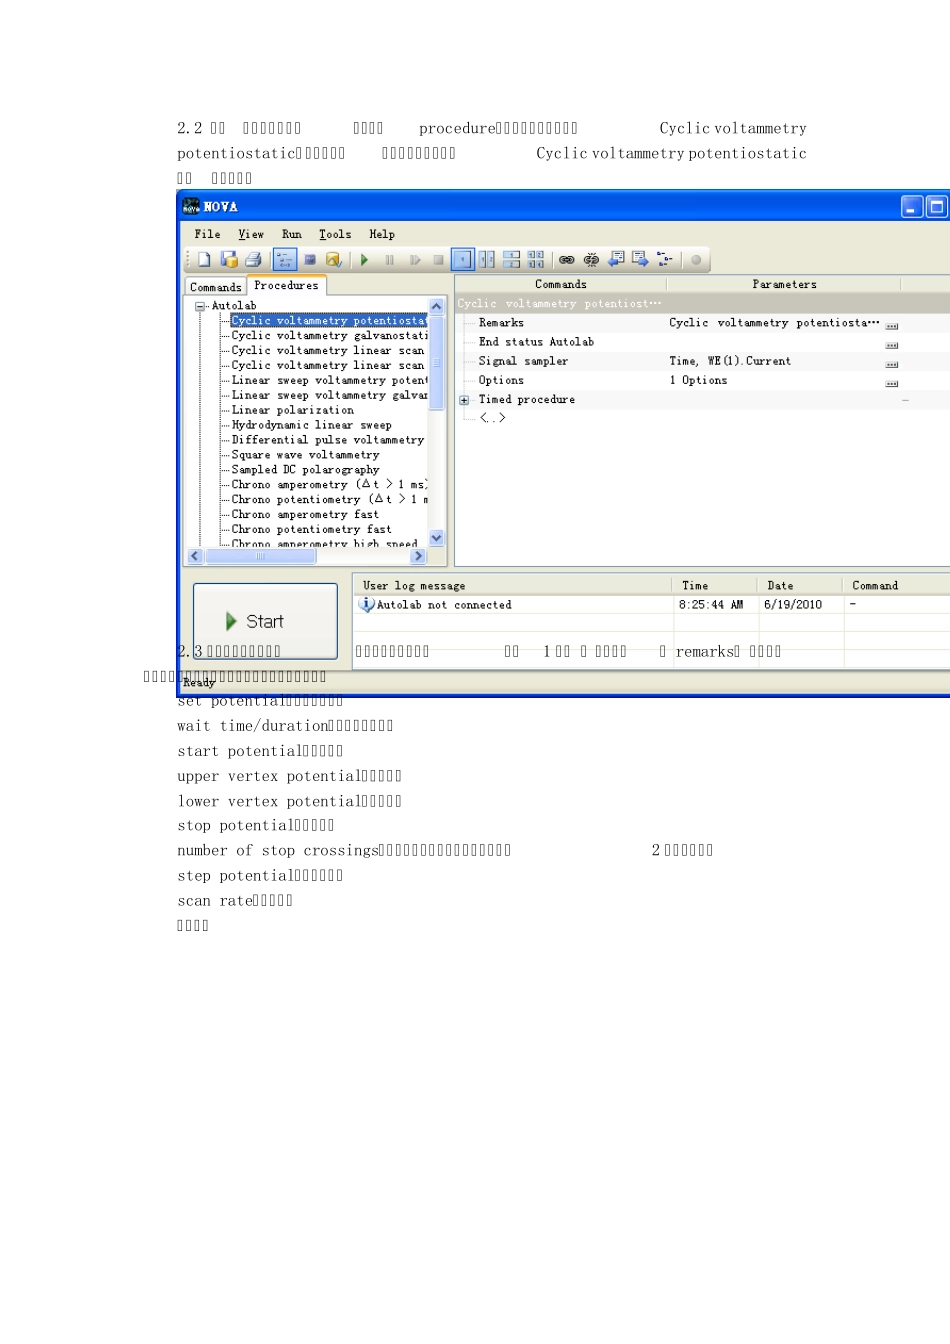This screenshot has height=1344, width=950.
Task: Open the End status Autolab ellipsis button
Action: [892, 345]
